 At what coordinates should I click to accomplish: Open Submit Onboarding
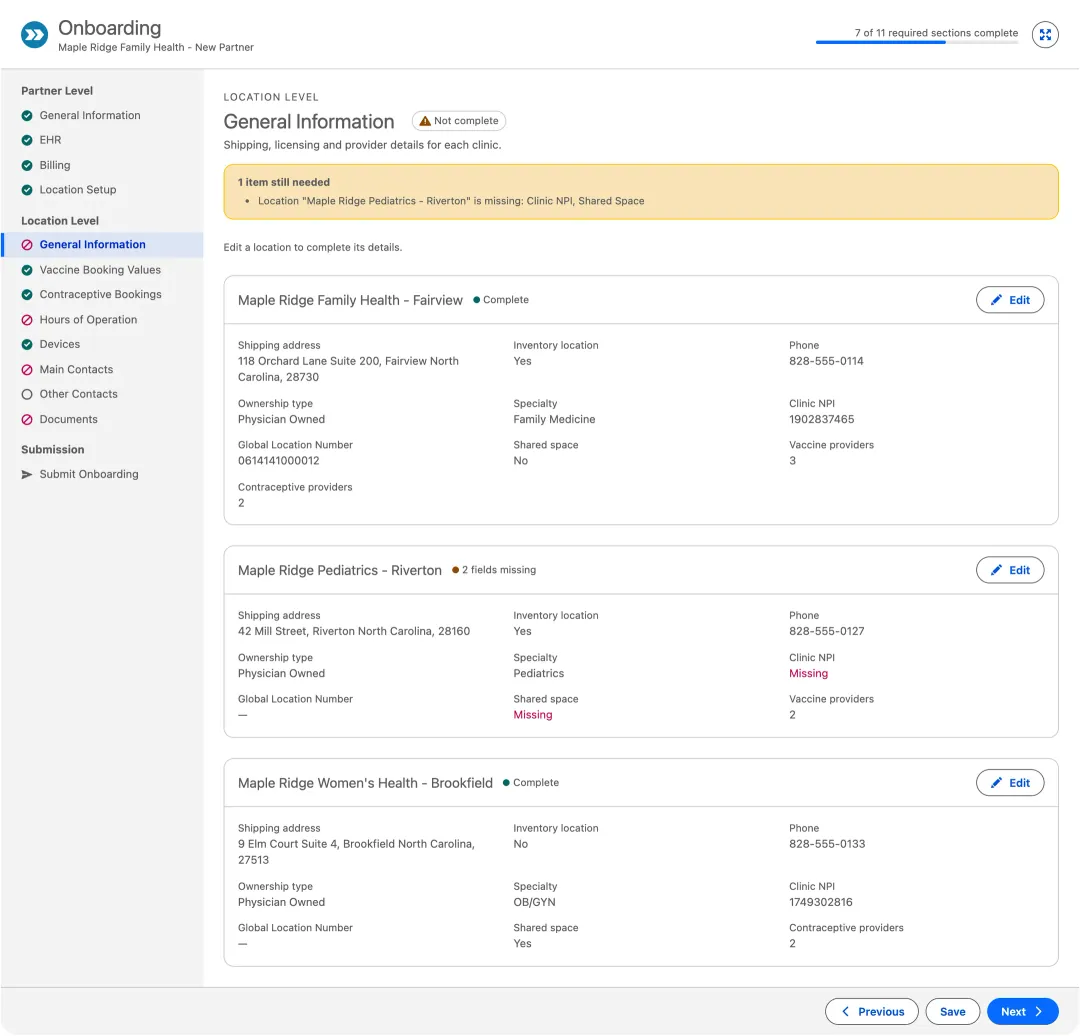click(x=102, y=475)
